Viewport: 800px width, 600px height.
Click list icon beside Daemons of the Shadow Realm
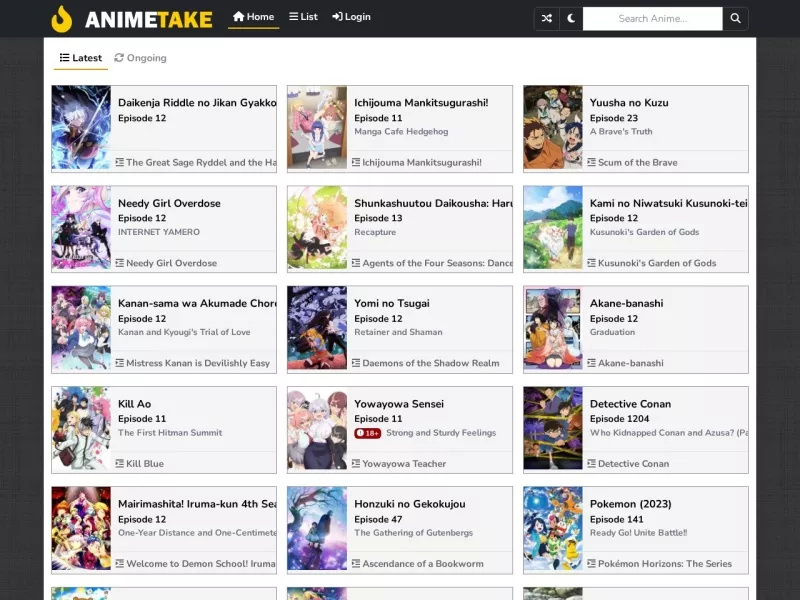click(356, 363)
